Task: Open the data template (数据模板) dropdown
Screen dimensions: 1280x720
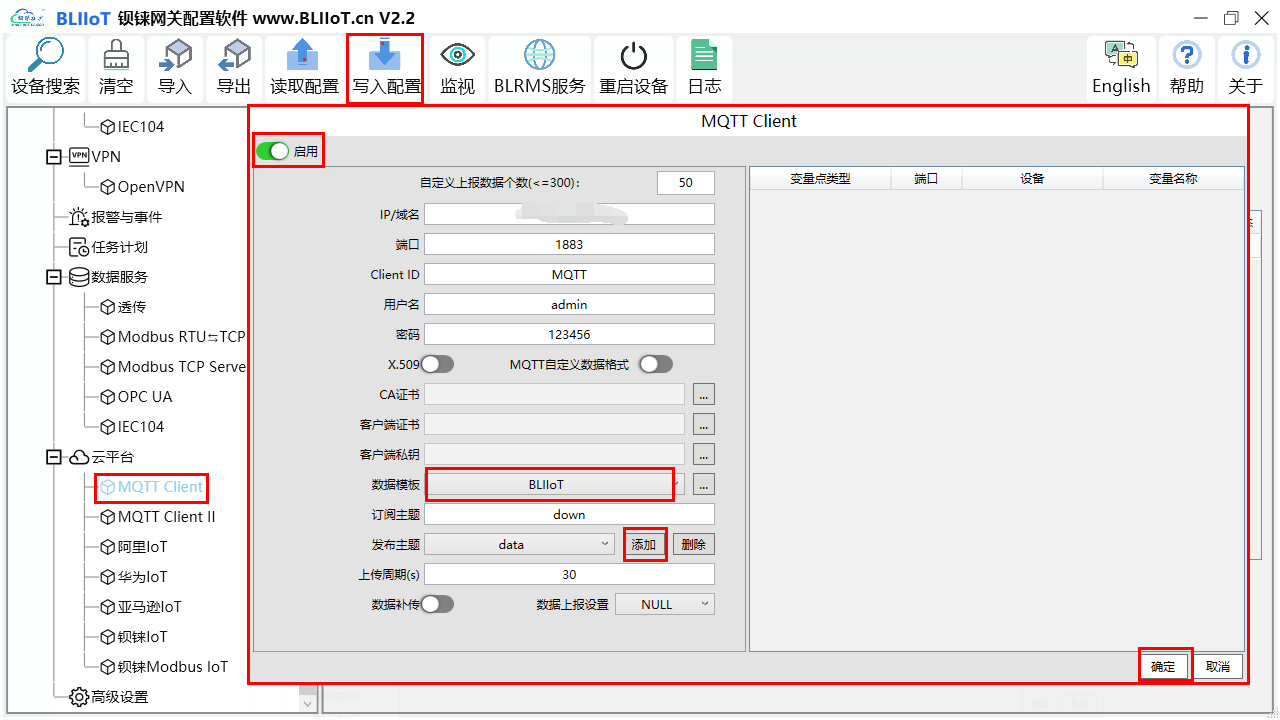Action: click(x=555, y=484)
